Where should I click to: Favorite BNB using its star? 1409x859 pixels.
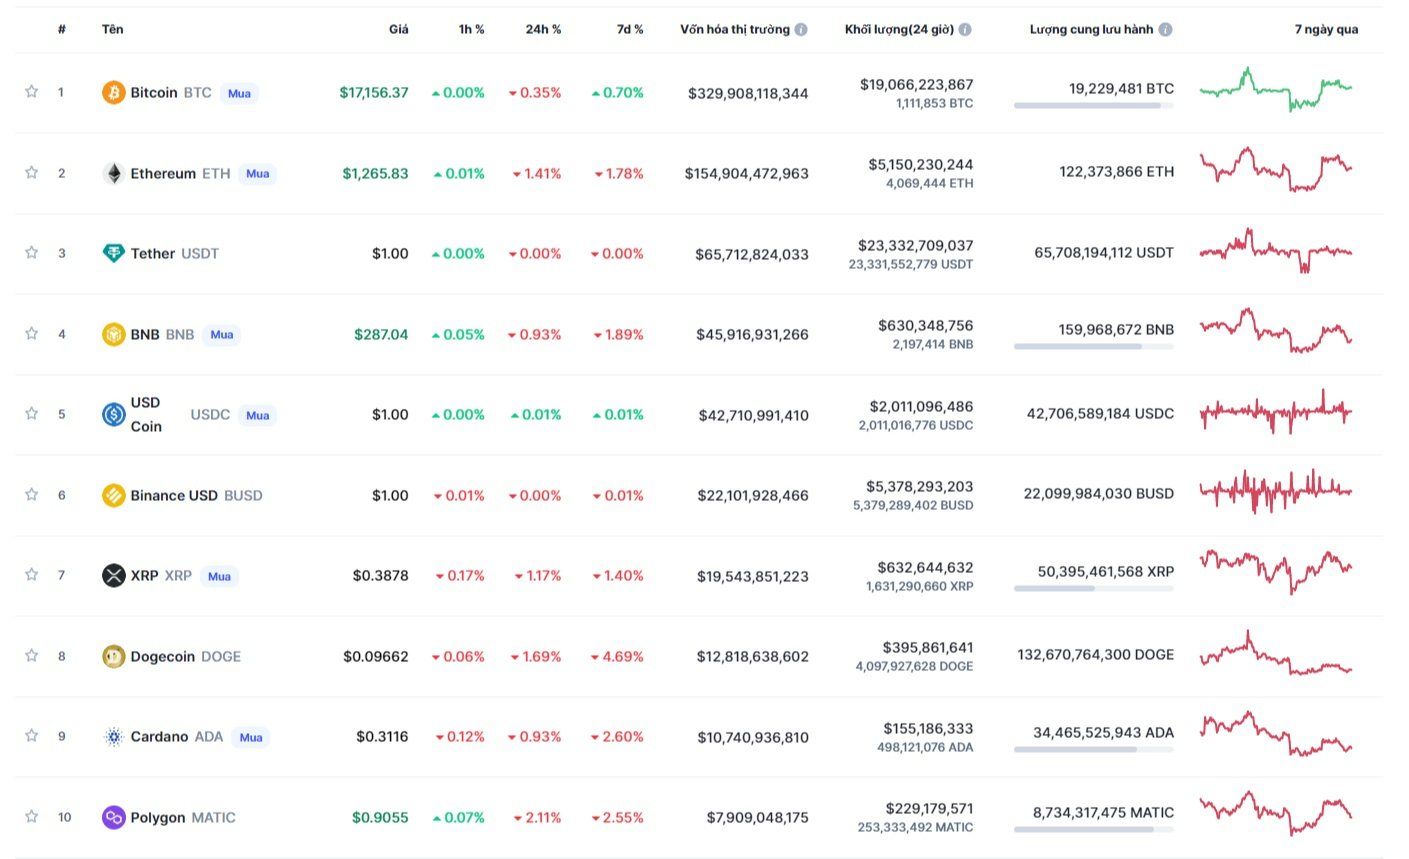click(x=32, y=333)
